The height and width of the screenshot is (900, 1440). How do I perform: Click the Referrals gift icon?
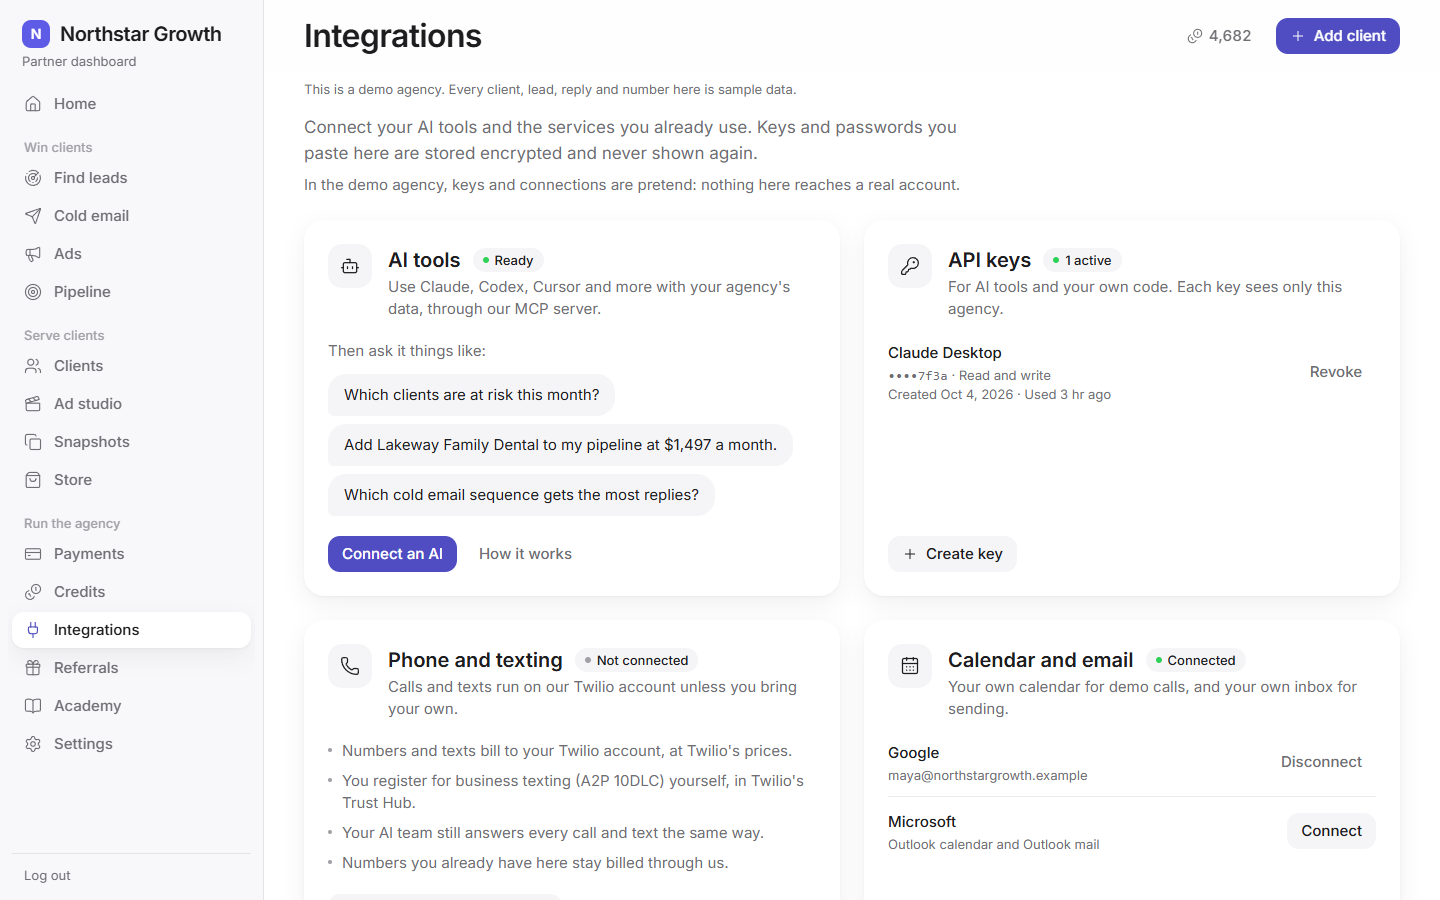click(x=33, y=668)
